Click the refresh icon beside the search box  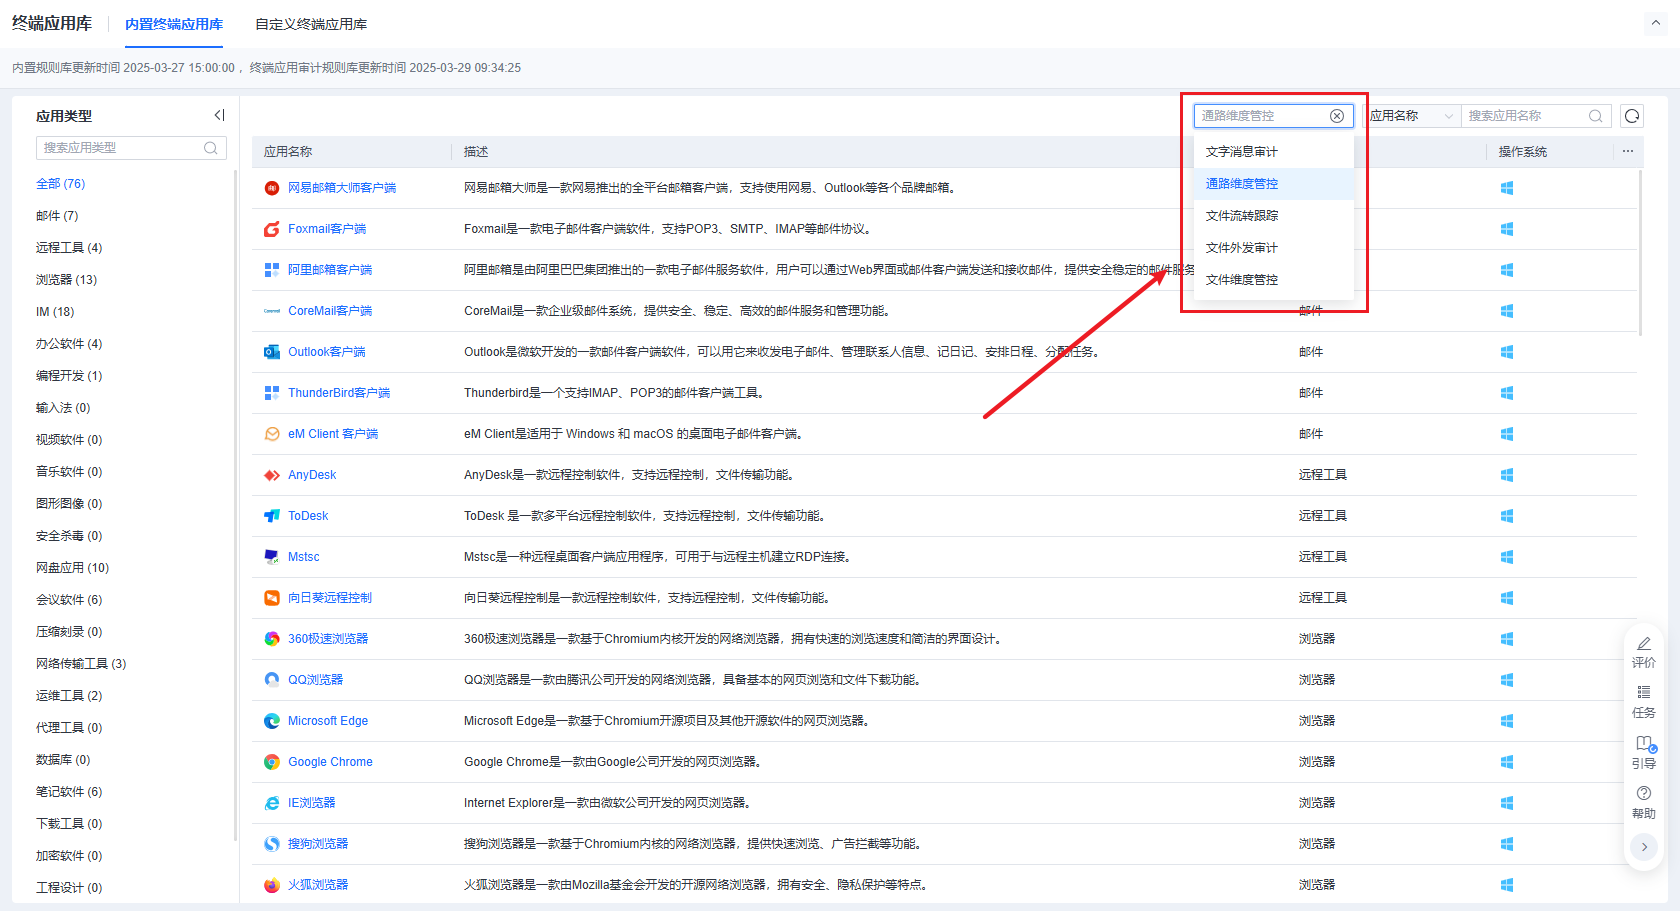pyautogui.click(x=1632, y=116)
